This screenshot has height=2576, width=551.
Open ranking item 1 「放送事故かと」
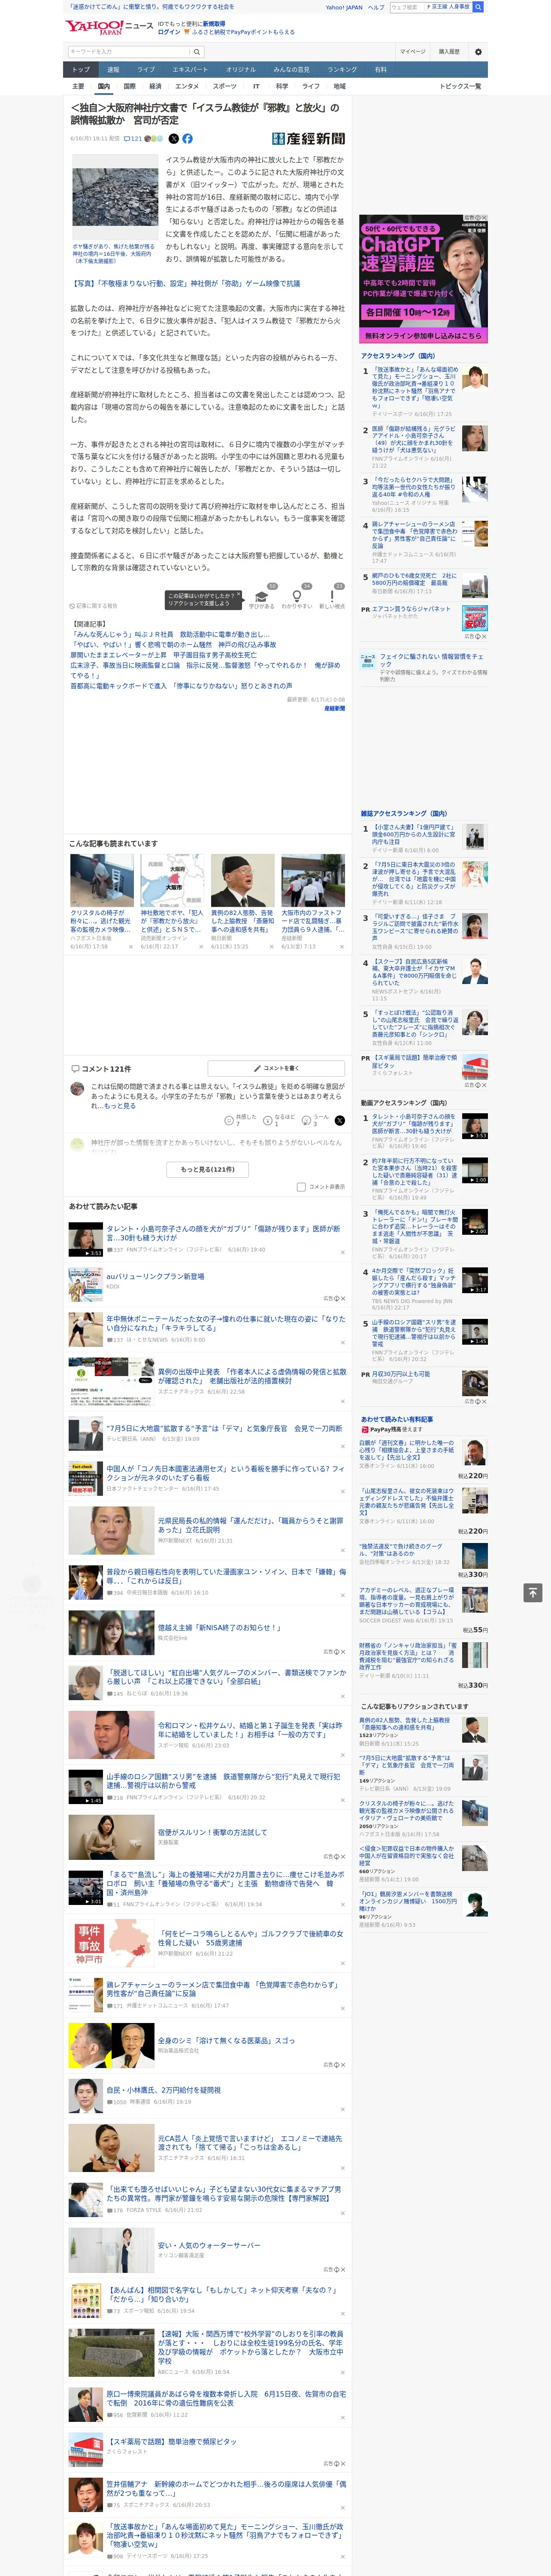point(414,388)
